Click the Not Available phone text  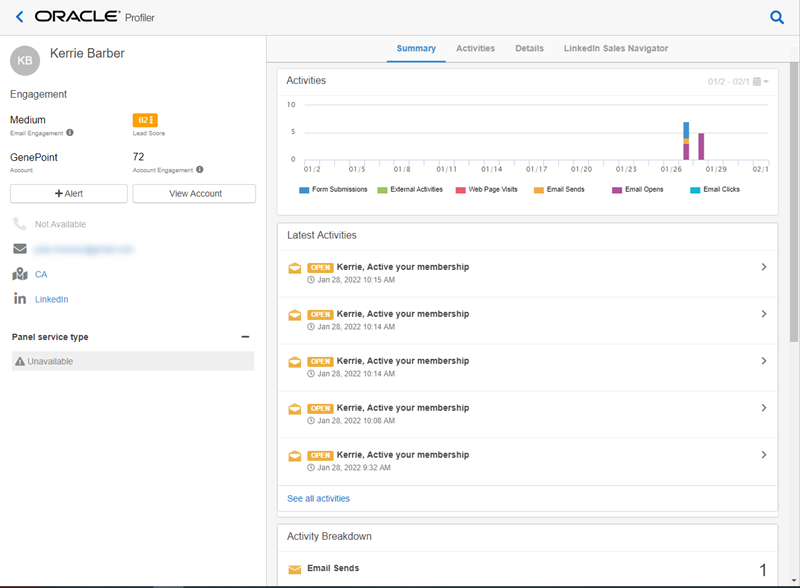pyautogui.click(x=60, y=224)
